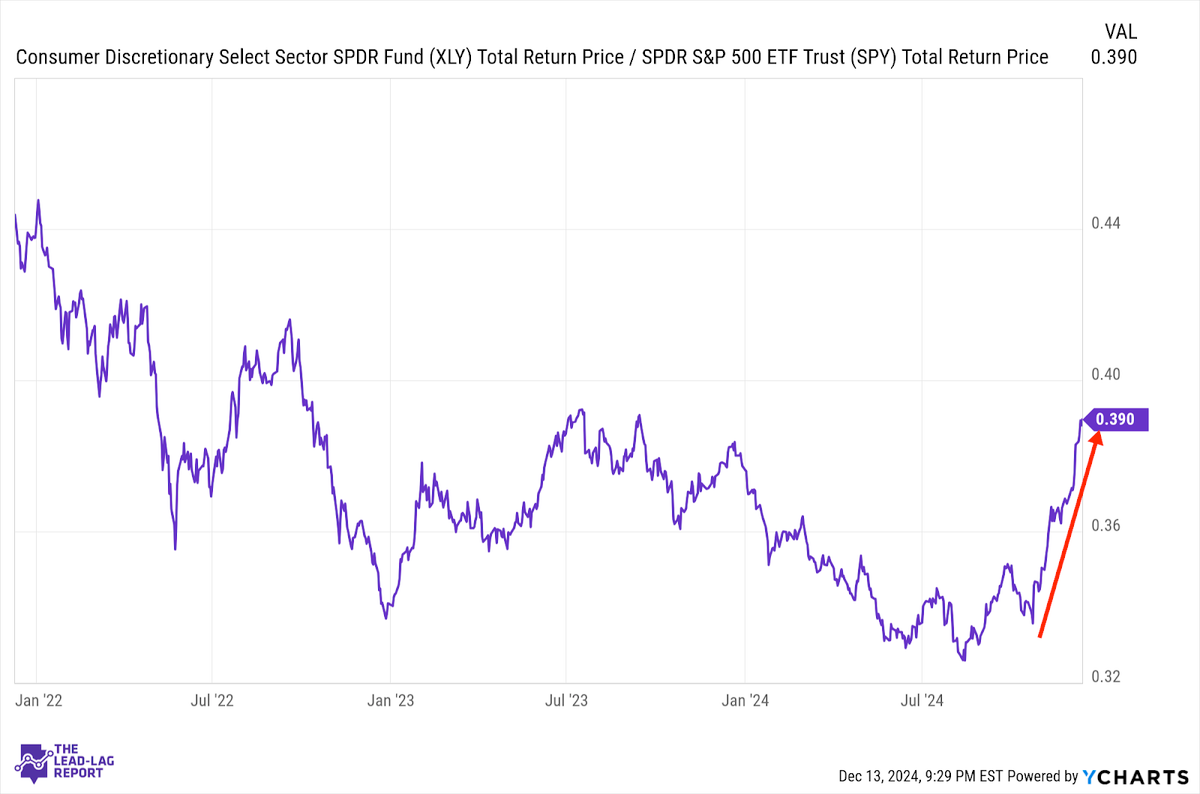Click the VAL column header
The height and width of the screenshot is (794, 1200).
click(1119, 30)
